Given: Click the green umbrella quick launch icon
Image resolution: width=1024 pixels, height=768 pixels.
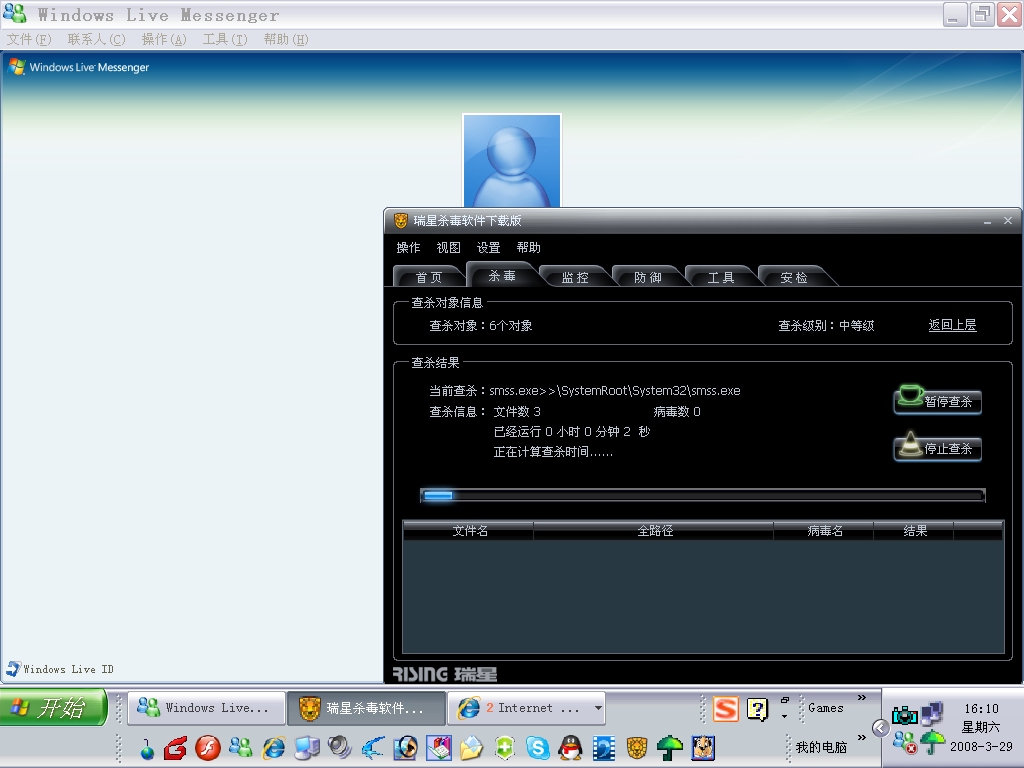Looking at the screenshot, I should [x=669, y=748].
